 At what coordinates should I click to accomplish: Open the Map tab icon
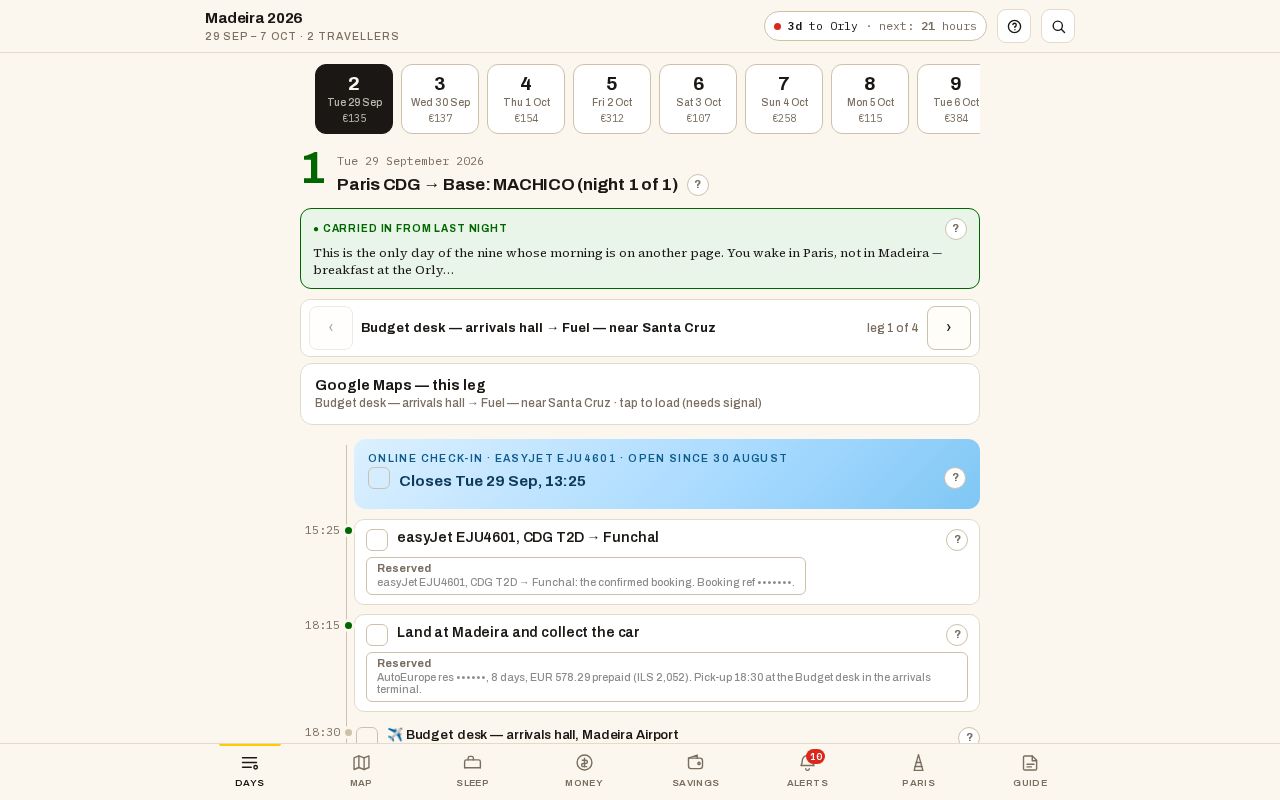(361, 771)
